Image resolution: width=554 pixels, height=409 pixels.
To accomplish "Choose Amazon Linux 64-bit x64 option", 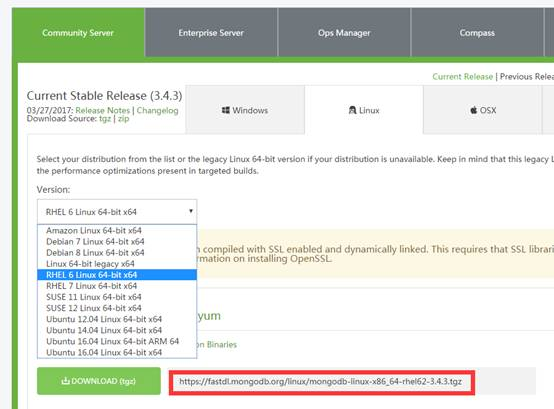I will coord(117,230).
